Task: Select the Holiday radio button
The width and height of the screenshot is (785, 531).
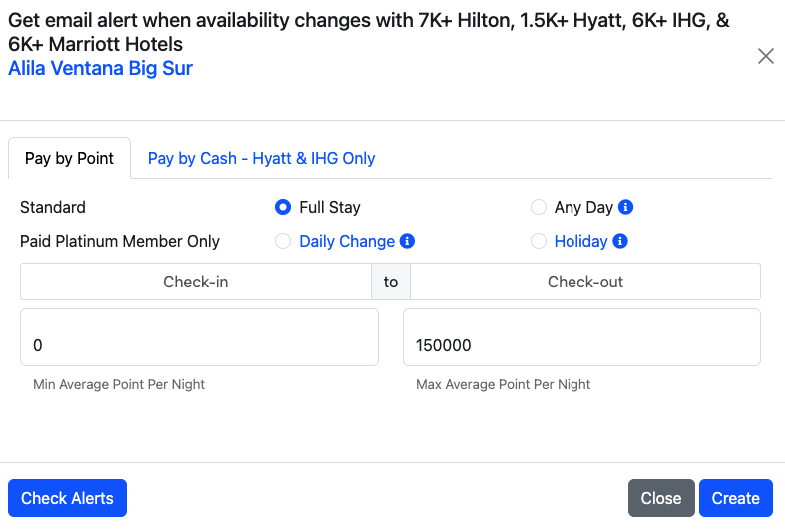Action: [x=539, y=241]
